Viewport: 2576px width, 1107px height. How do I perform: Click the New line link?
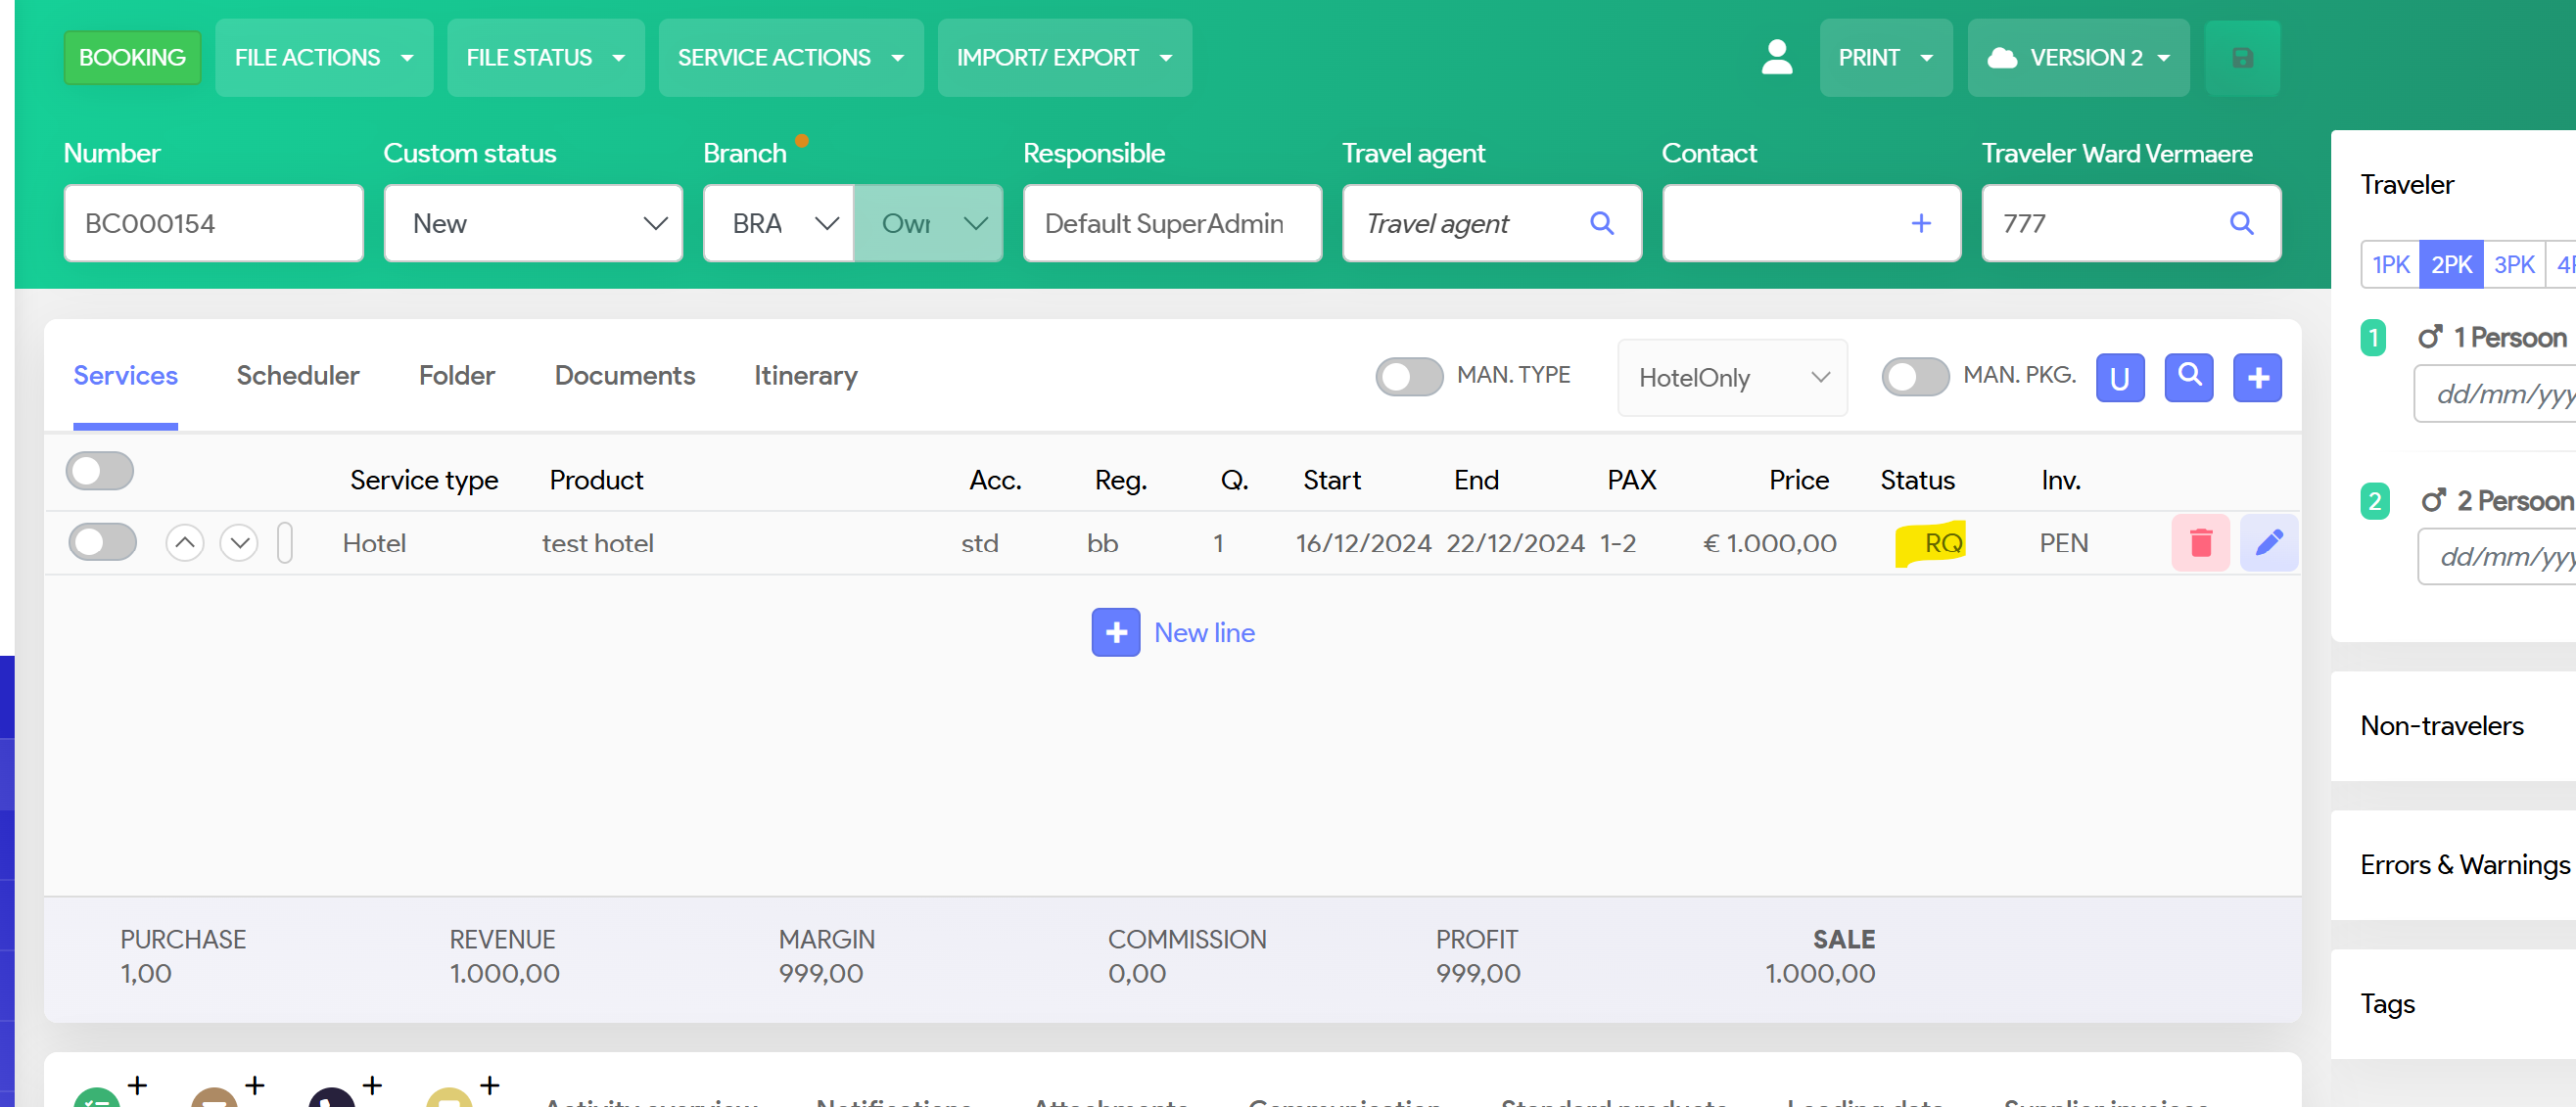tap(1203, 632)
